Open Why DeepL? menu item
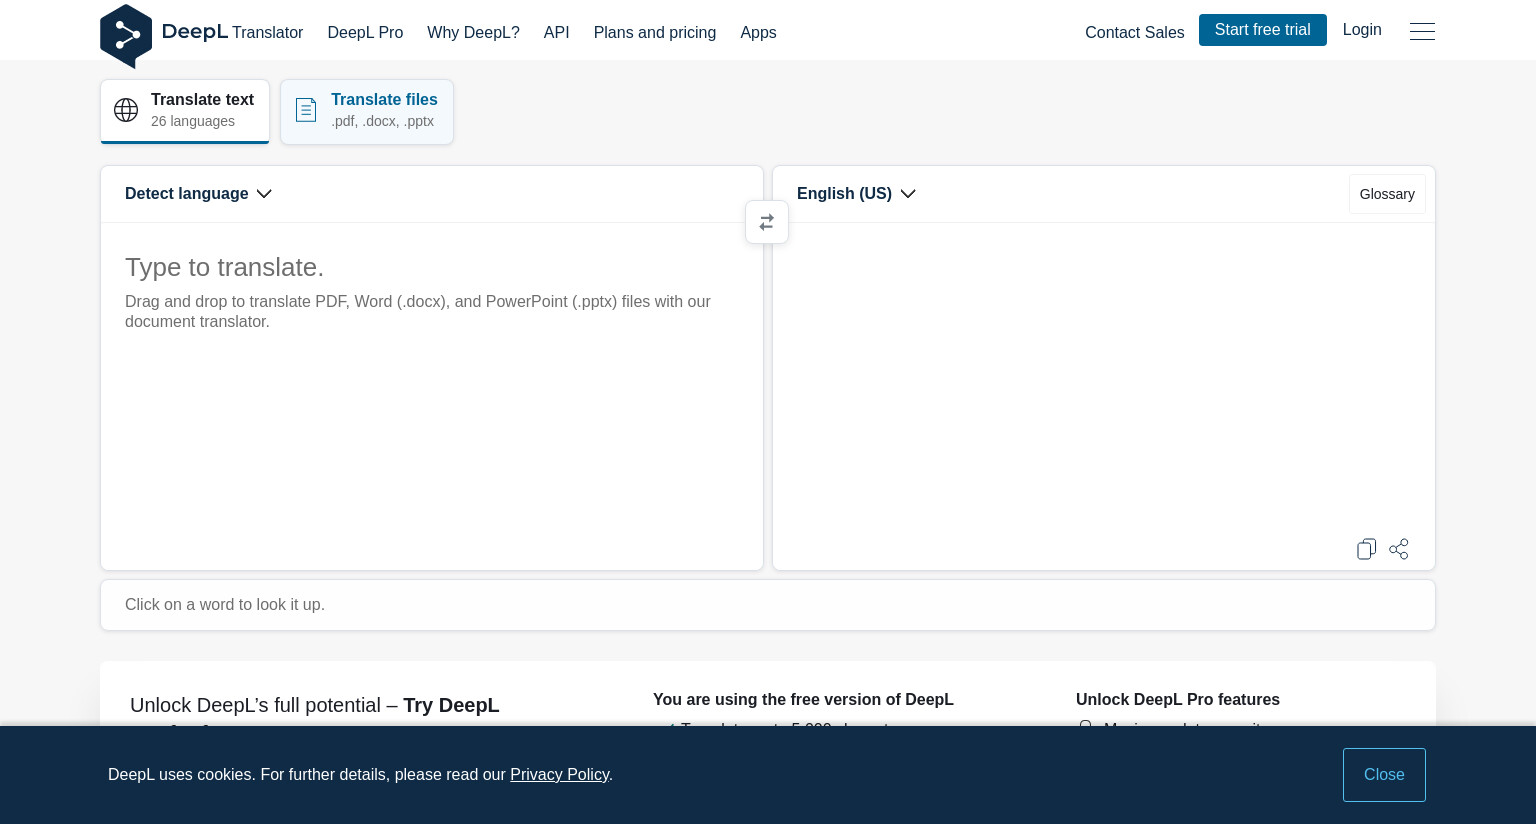Viewport: 1536px width, 824px height. point(473,33)
